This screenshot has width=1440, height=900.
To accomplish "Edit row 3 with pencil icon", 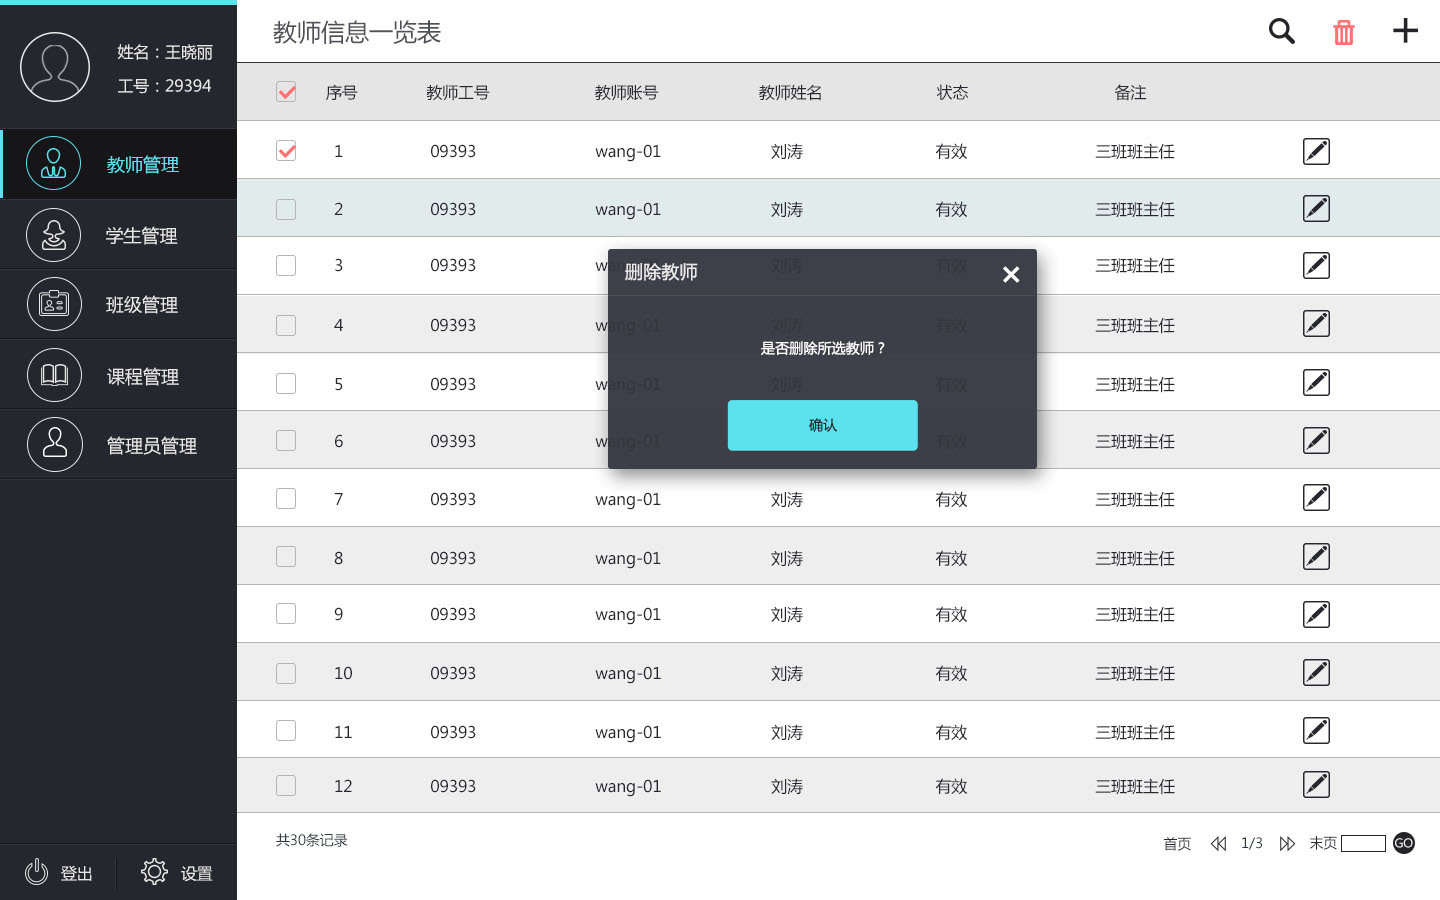I will coord(1316,265).
